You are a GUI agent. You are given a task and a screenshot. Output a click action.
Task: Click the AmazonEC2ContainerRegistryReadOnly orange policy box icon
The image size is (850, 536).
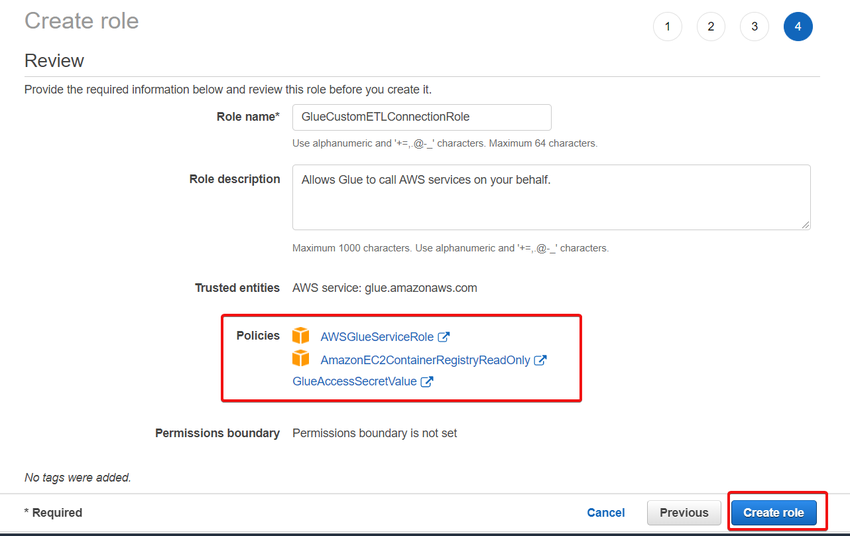pyautogui.click(x=301, y=358)
